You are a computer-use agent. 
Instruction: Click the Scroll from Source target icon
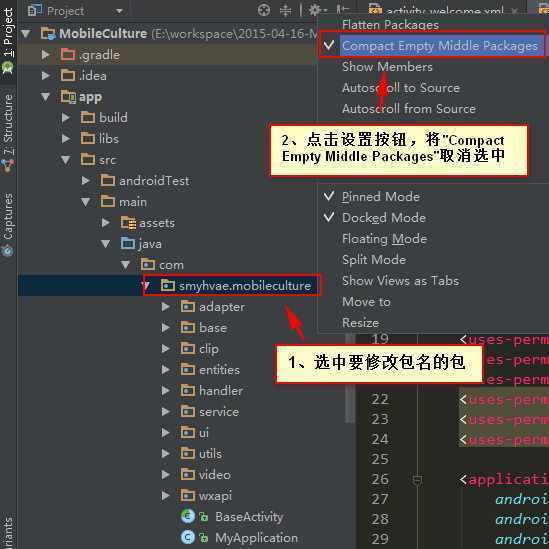point(264,10)
